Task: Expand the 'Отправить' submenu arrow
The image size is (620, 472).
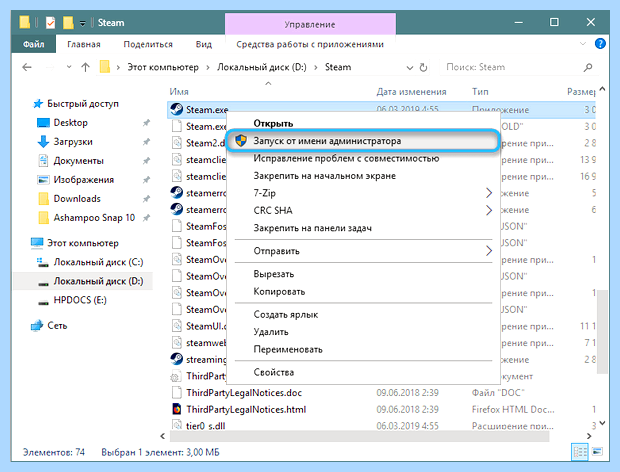Action: [x=489, y=251]
